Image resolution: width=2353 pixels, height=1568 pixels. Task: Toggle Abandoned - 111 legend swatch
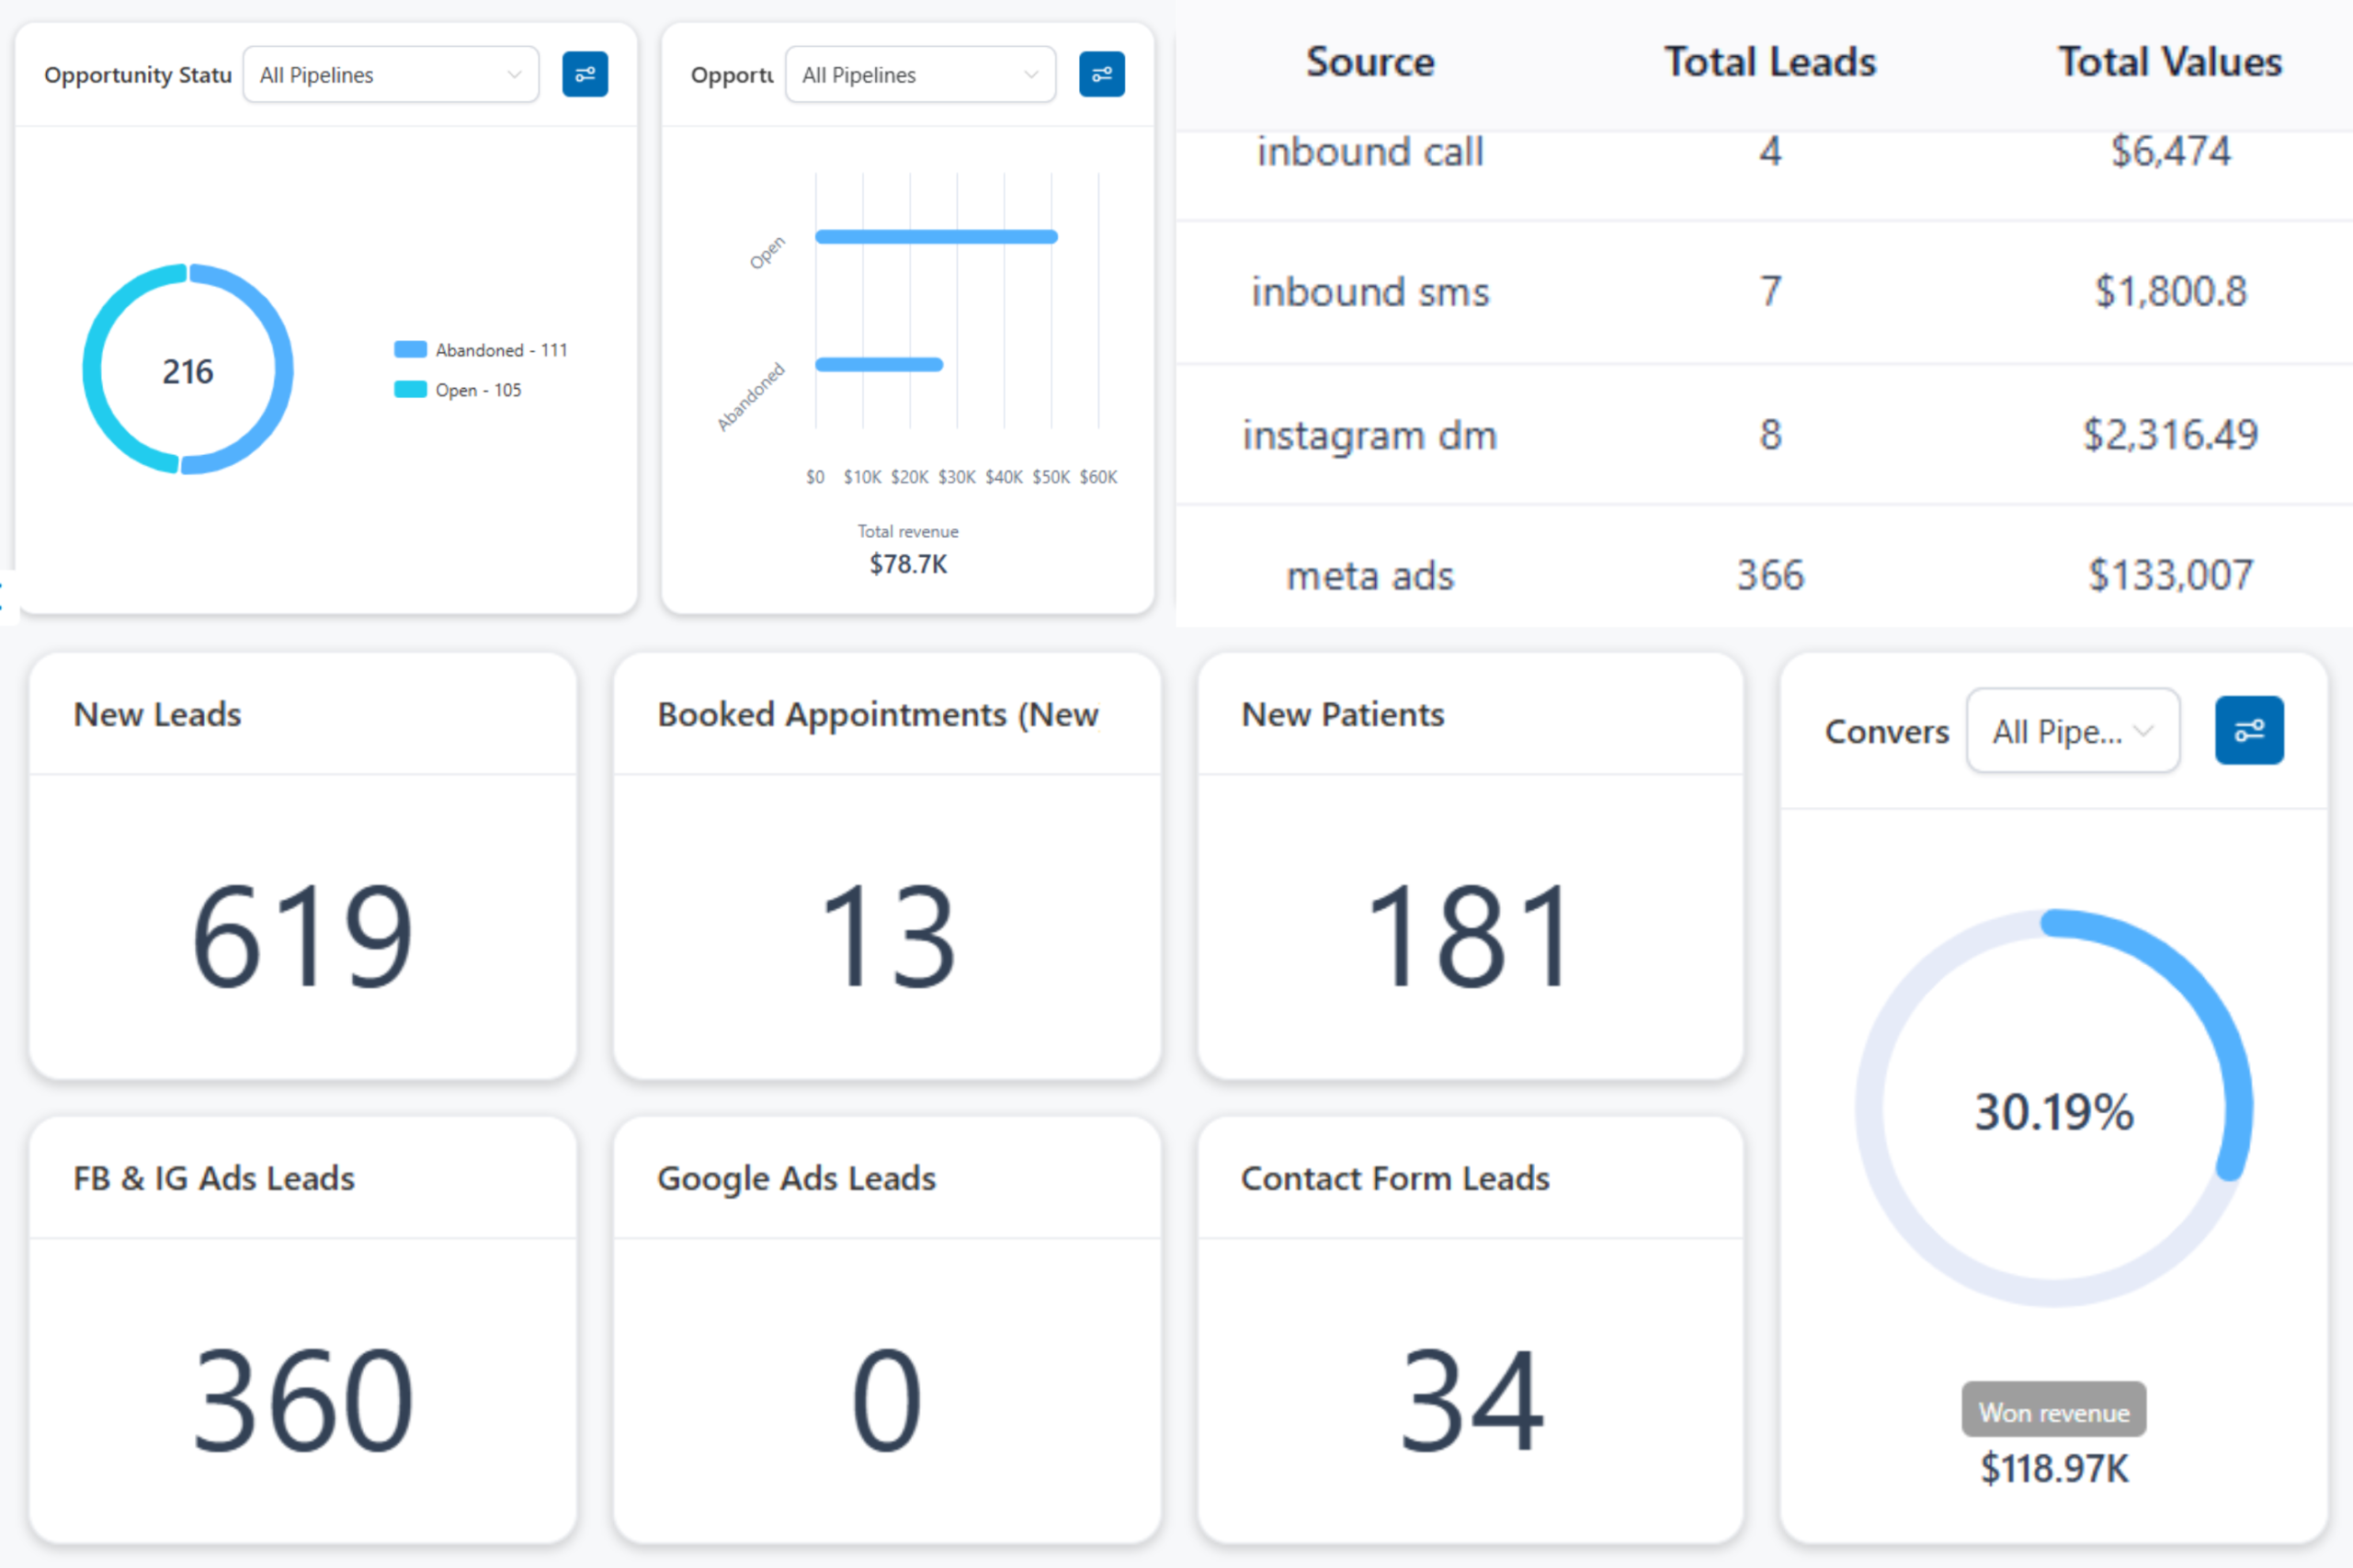pyautogui.click(x=410, y=349)
